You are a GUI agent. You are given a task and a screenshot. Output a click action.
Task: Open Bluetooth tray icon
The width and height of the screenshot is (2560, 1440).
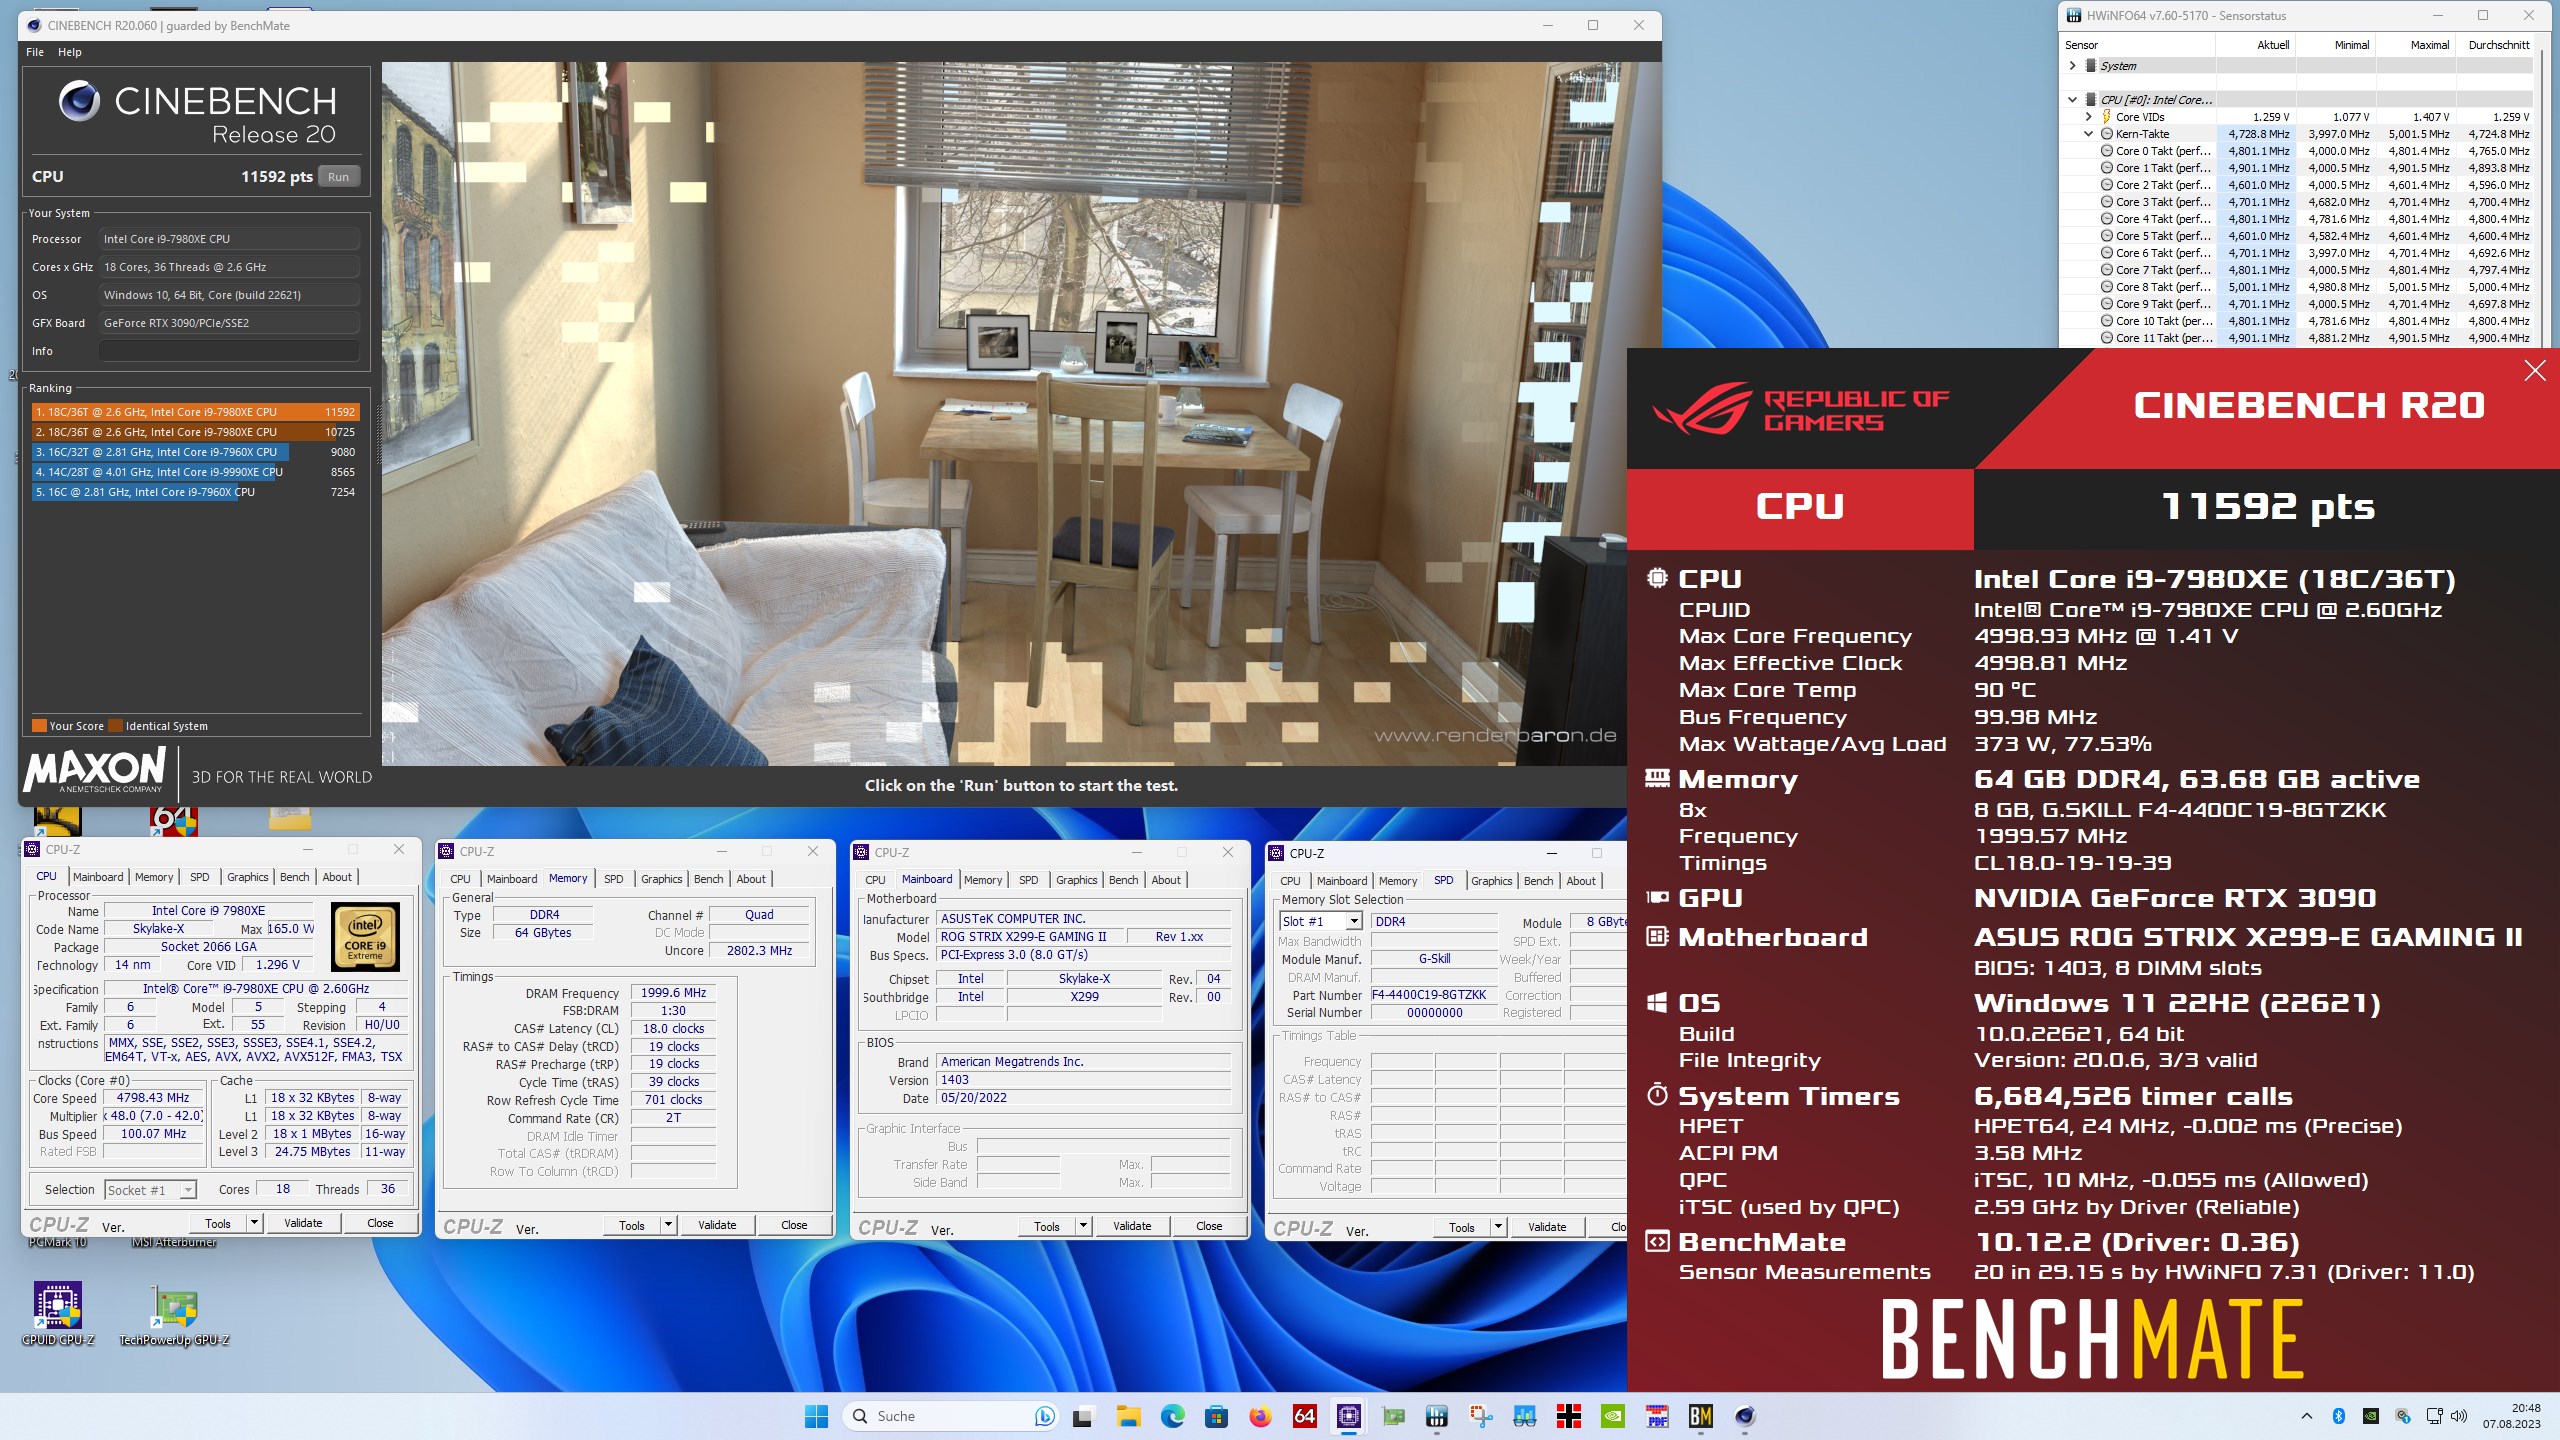(2338, 1416)
